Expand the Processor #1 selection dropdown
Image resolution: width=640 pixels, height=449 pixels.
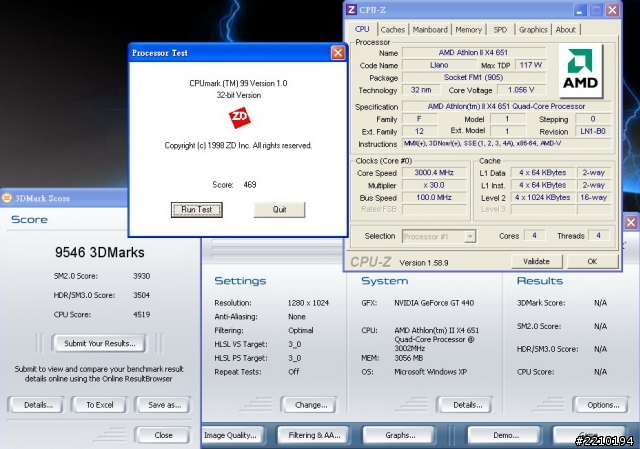tap(470, 236)
